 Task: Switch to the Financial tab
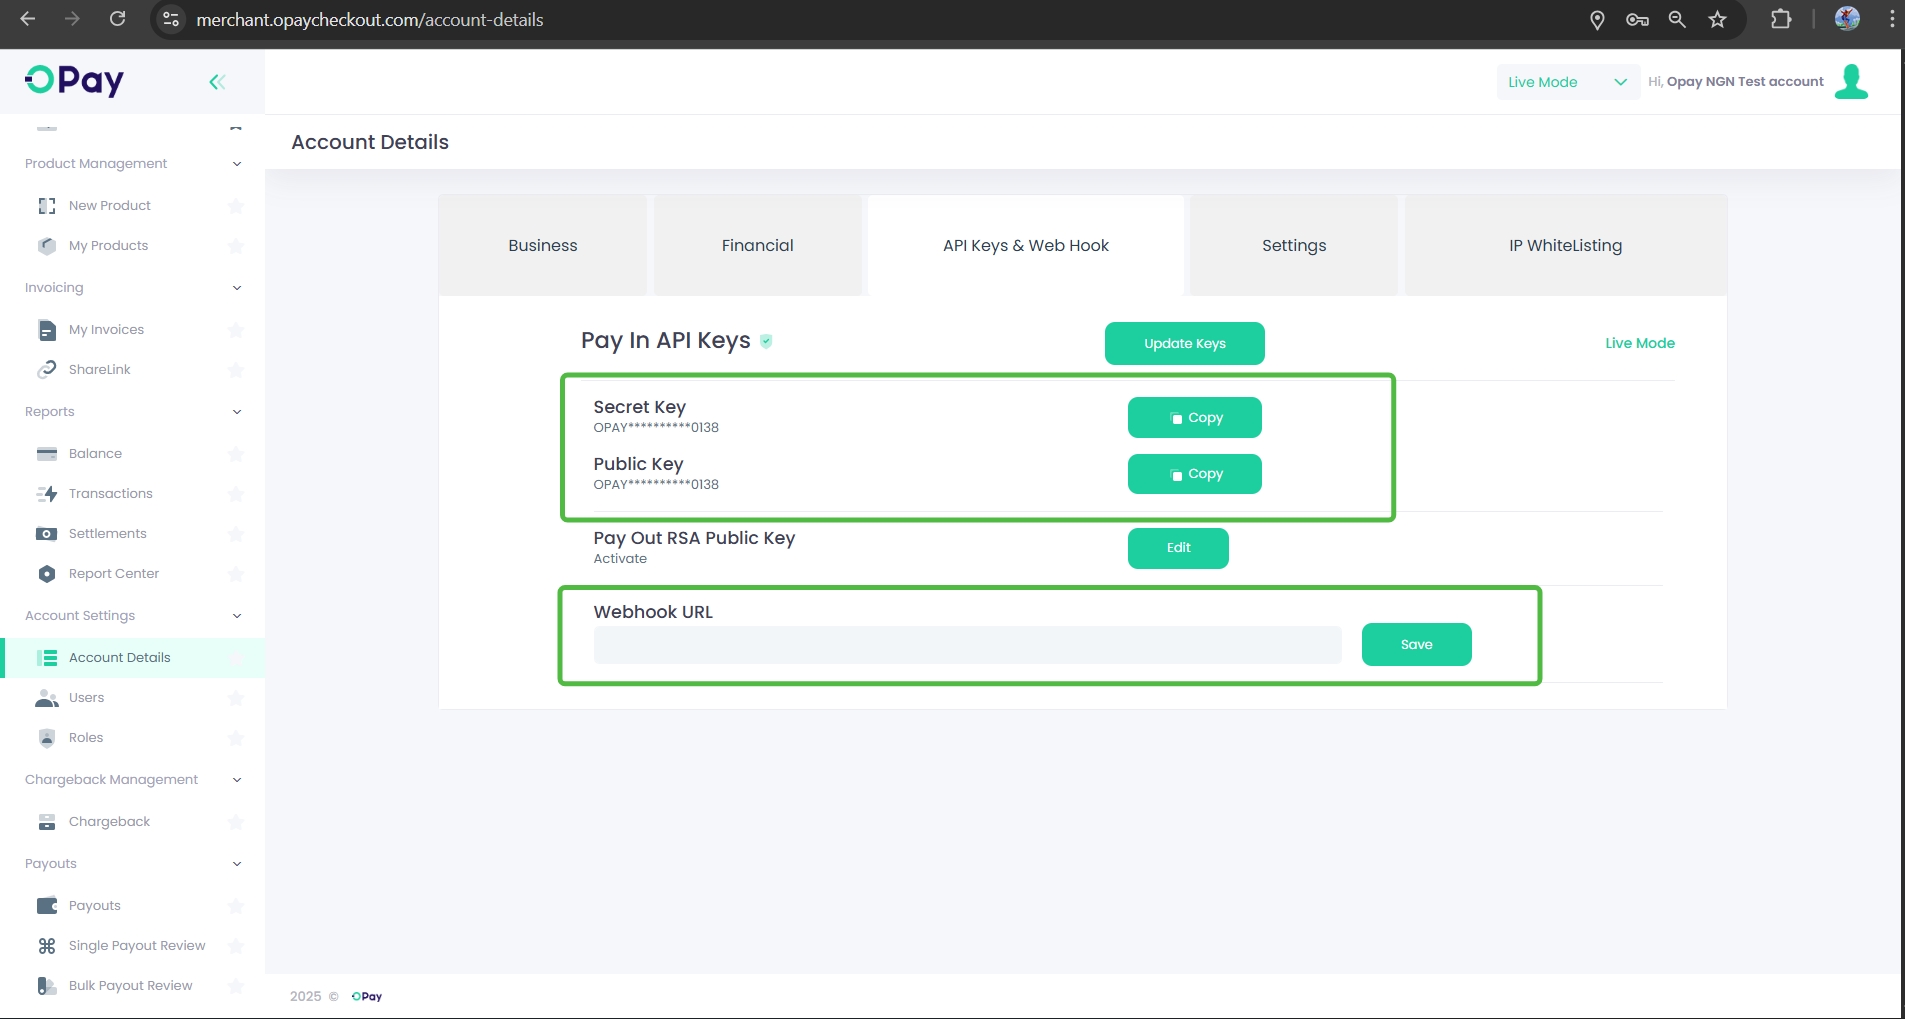tap(757, 246)
